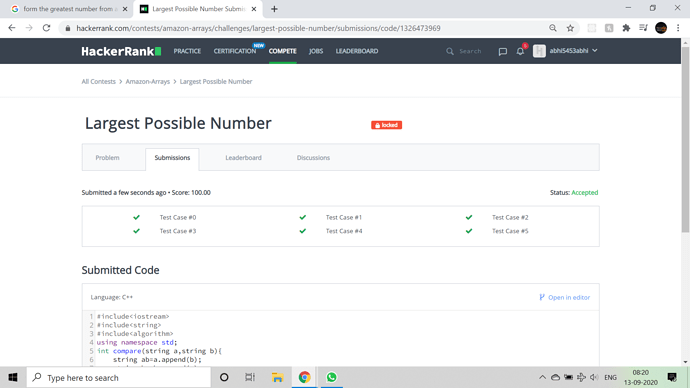Screen dimensions: 690x388
Task: Open Chrome three-dot menu
Action: pos(678,28)
